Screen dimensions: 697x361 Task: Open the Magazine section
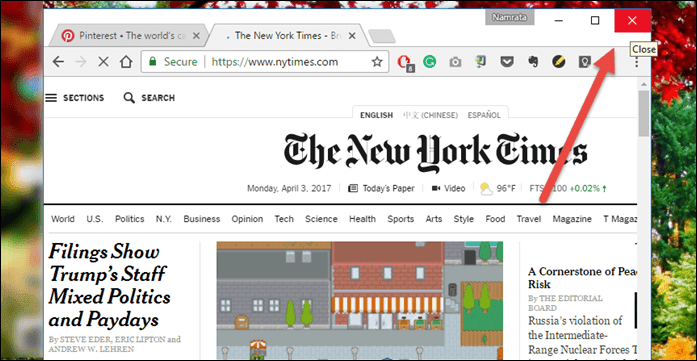(x=572, y=219)
